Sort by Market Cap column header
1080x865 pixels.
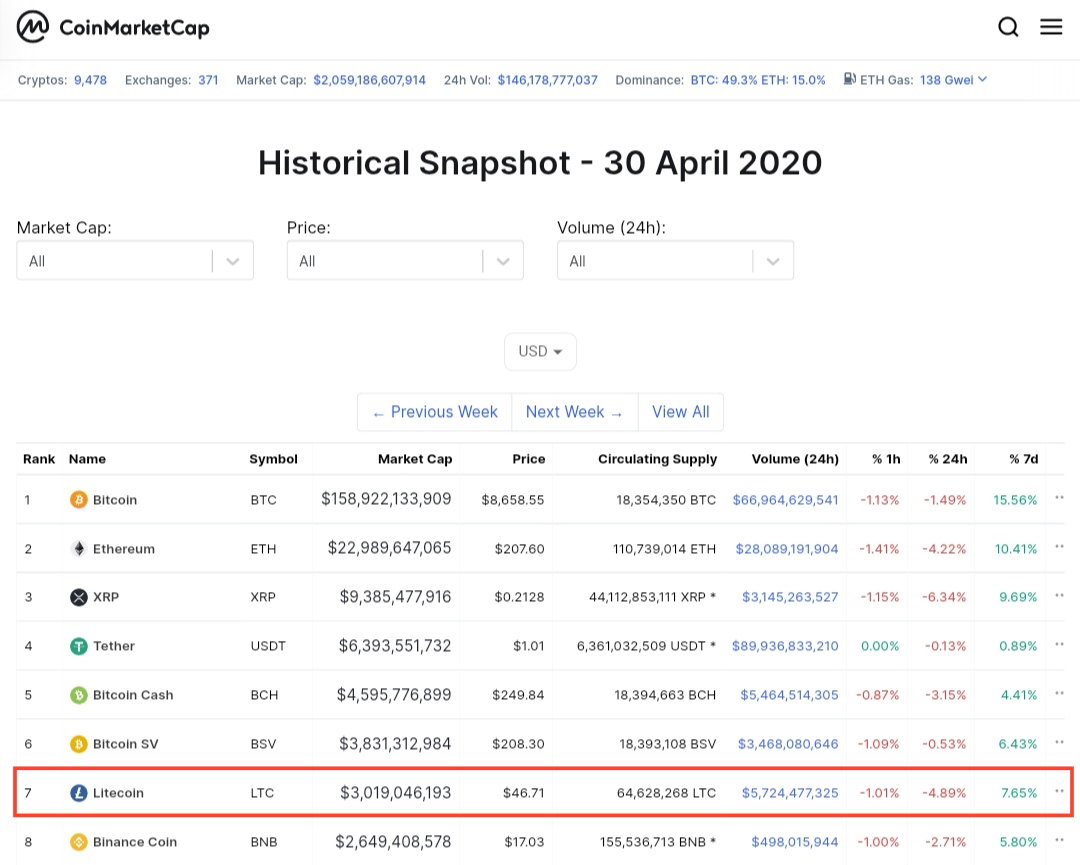click(x=415, y=459)
